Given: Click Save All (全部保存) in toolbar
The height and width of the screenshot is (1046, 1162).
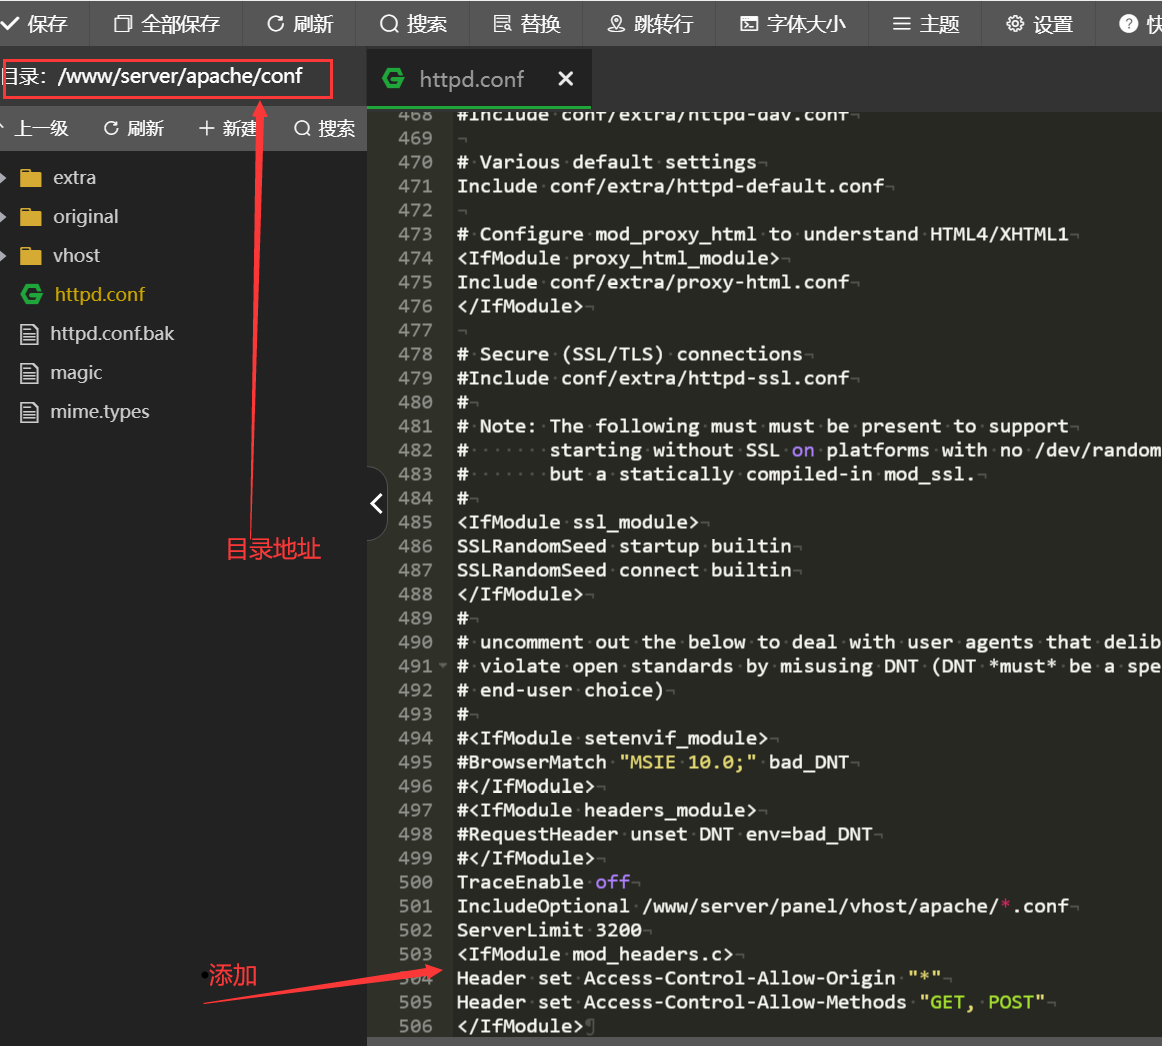Looking at the screenshot, I should tap(167, 24).
